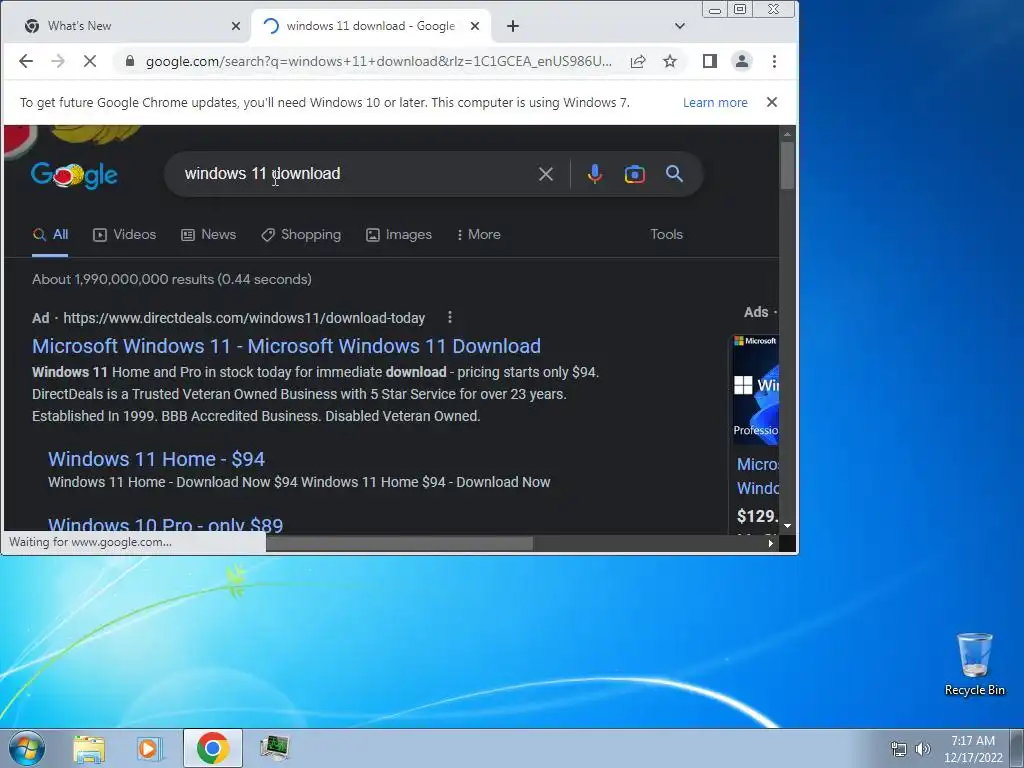Stop loading the page
The width and height of the screenshot is (1024, 768).
[89, 61]
